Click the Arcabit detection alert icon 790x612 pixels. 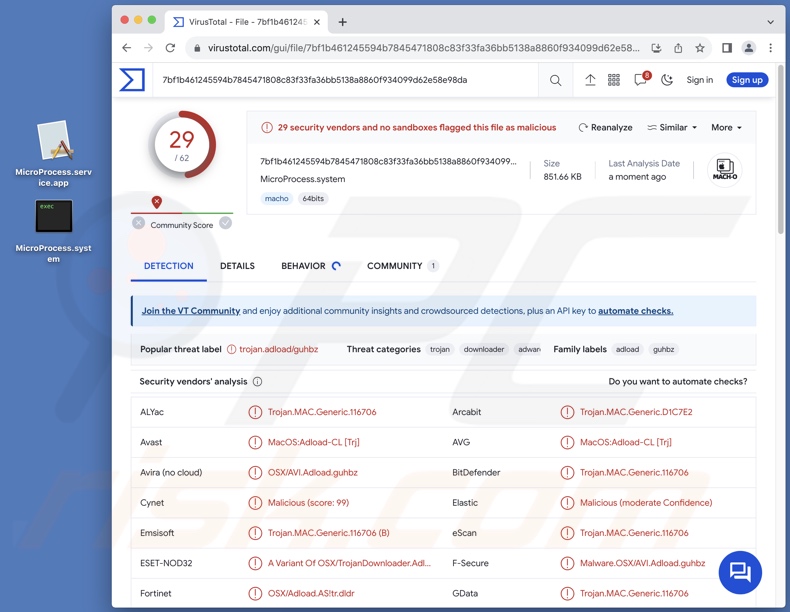pos(567,412)
